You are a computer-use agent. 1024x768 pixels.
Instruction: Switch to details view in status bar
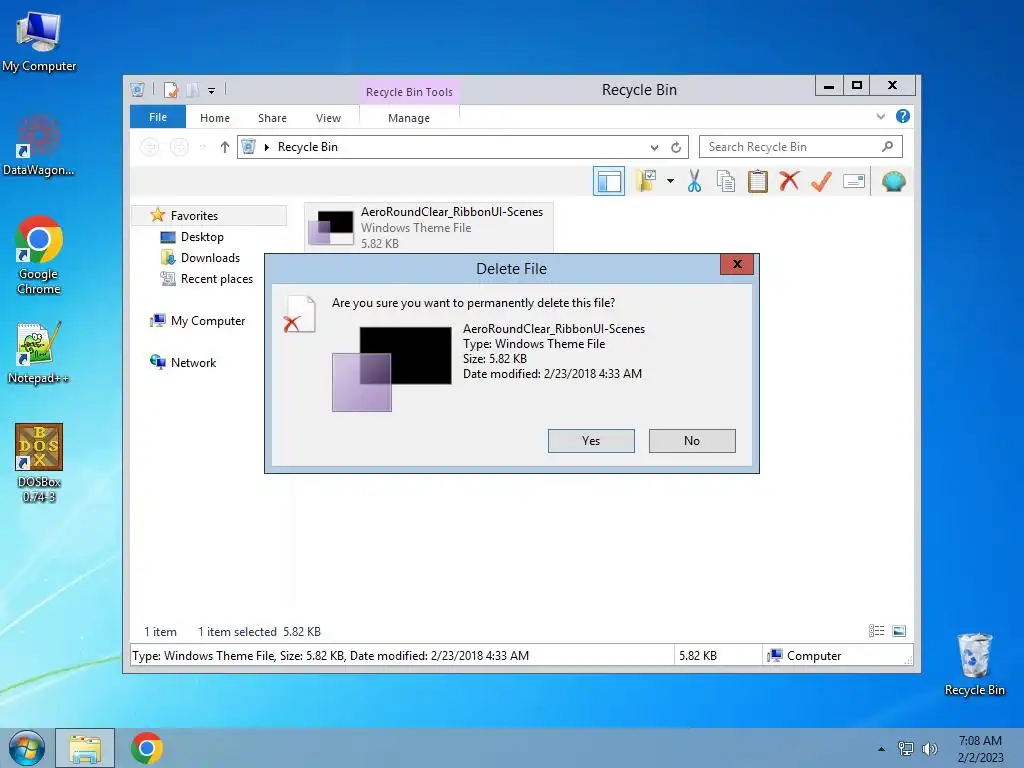click(x=876, y=631)
